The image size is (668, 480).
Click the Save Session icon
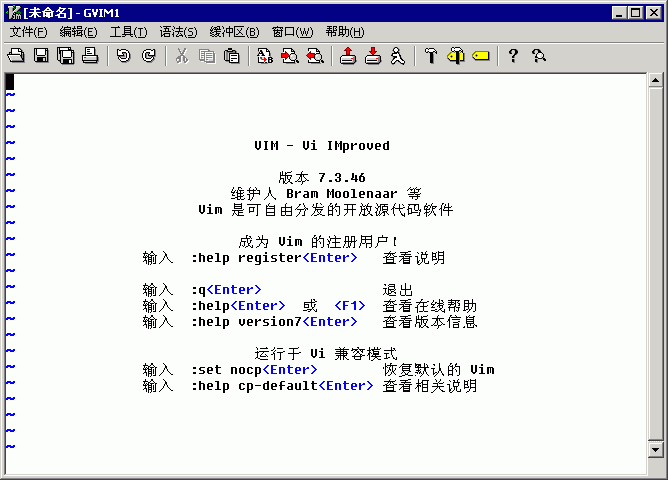373,56
